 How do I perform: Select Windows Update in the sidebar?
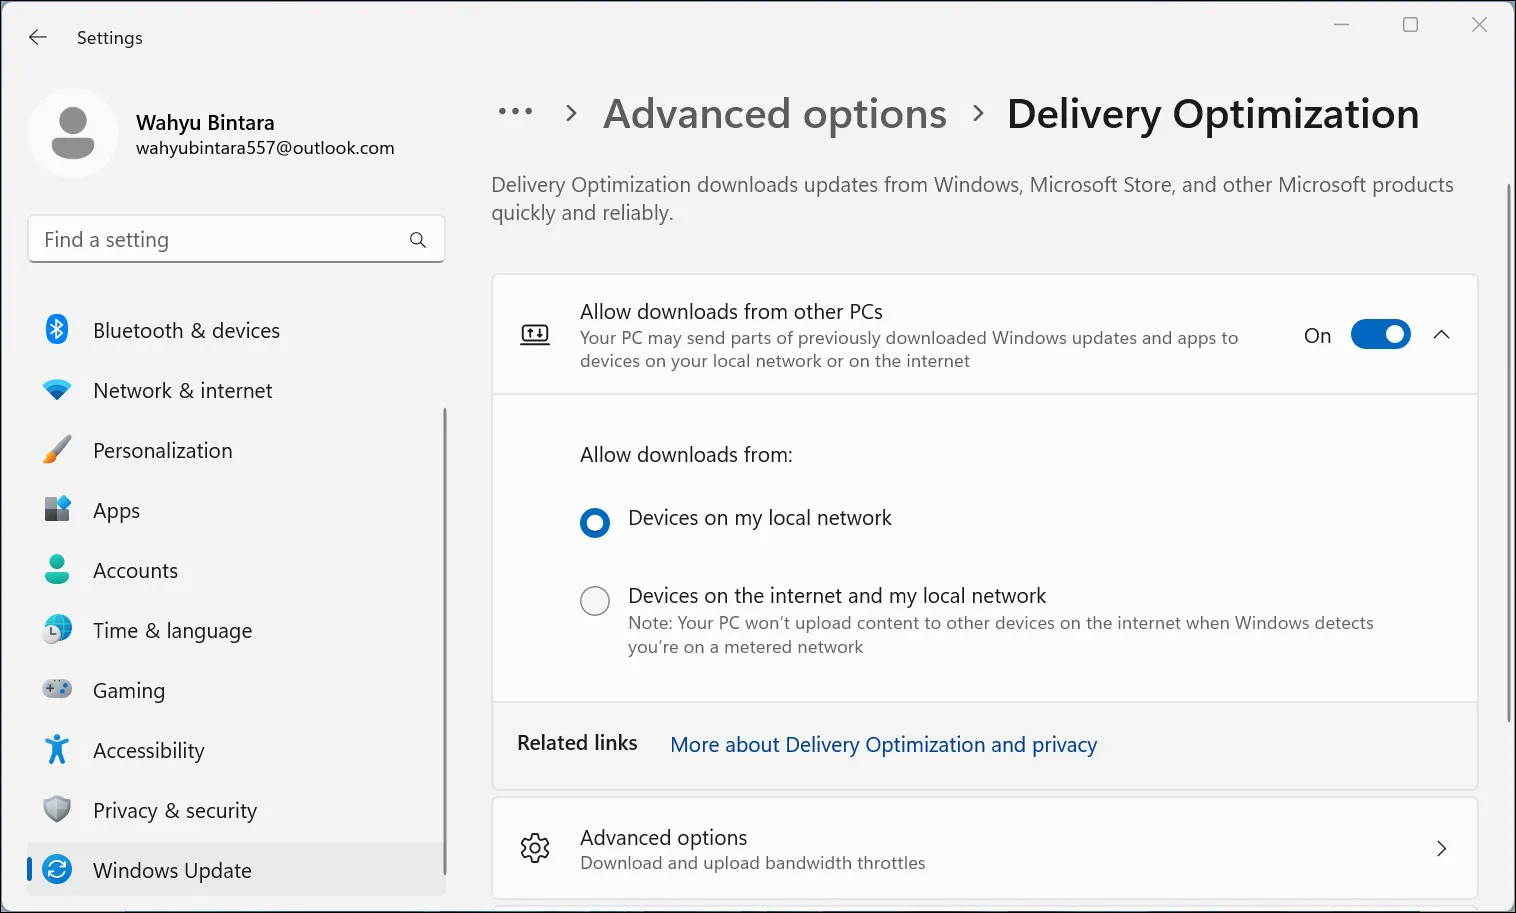click(x=172, y=870)
